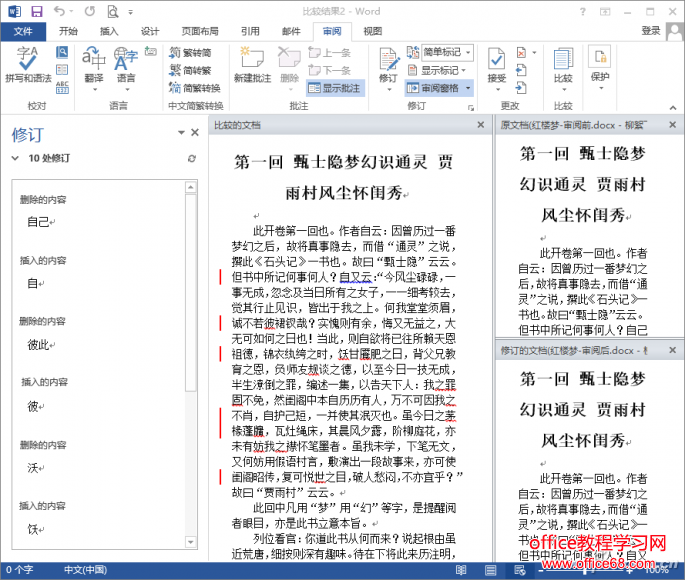Click the New Comment icon
This screenshot has width=685, height=580.
point(251,63)
